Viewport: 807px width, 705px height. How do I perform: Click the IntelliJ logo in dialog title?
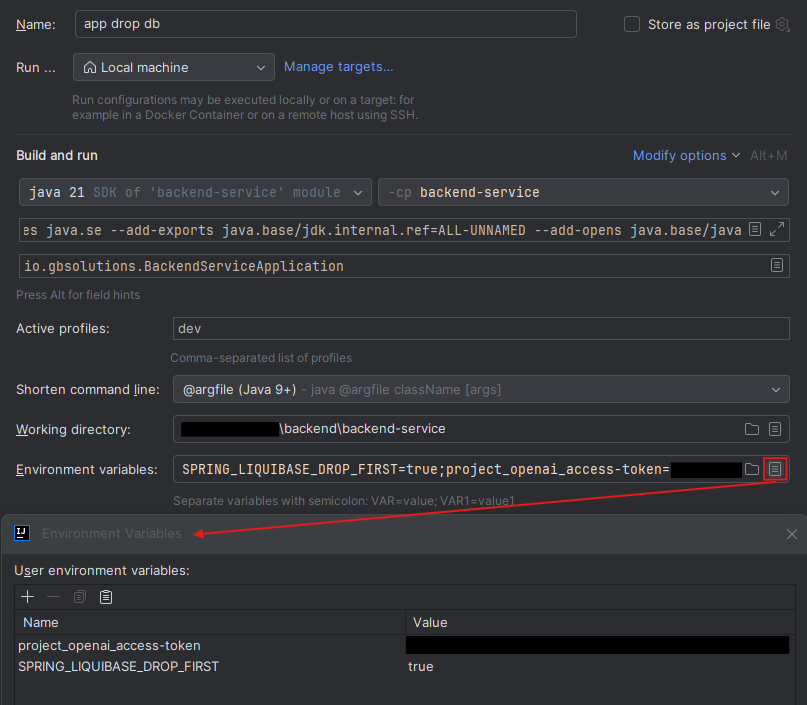click(22, 533)
